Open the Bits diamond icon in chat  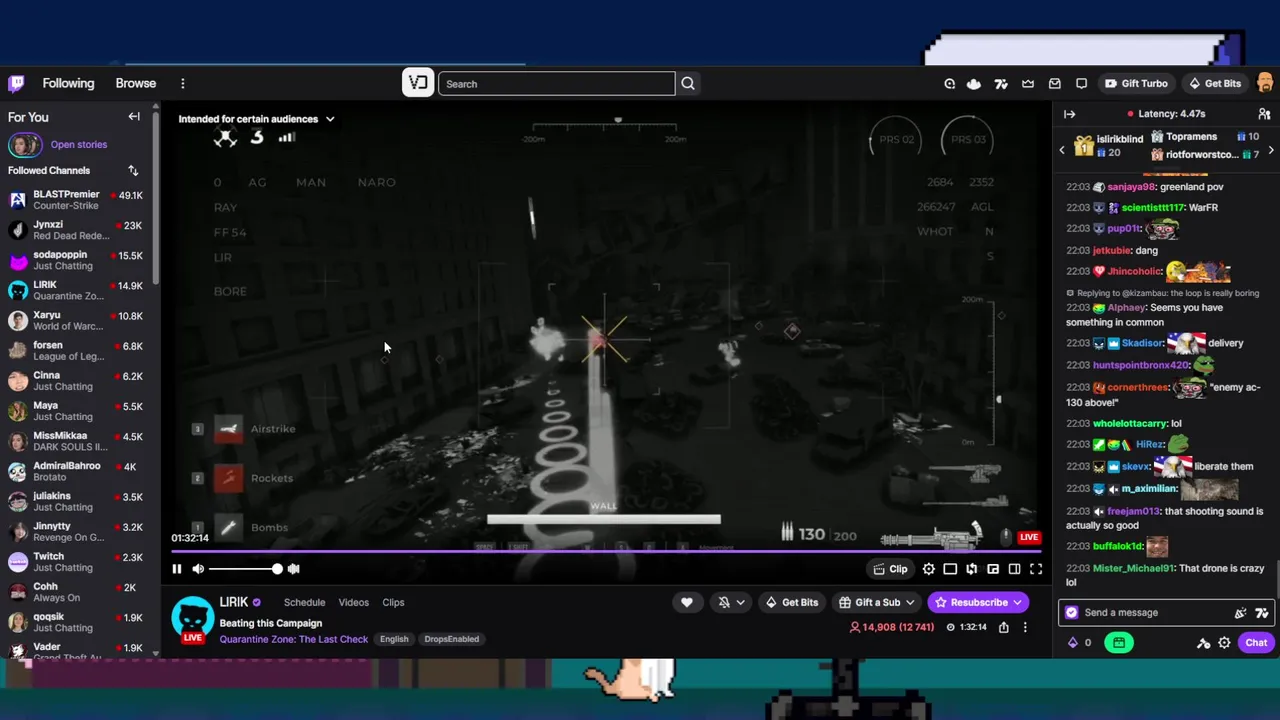click(1073, 643)
